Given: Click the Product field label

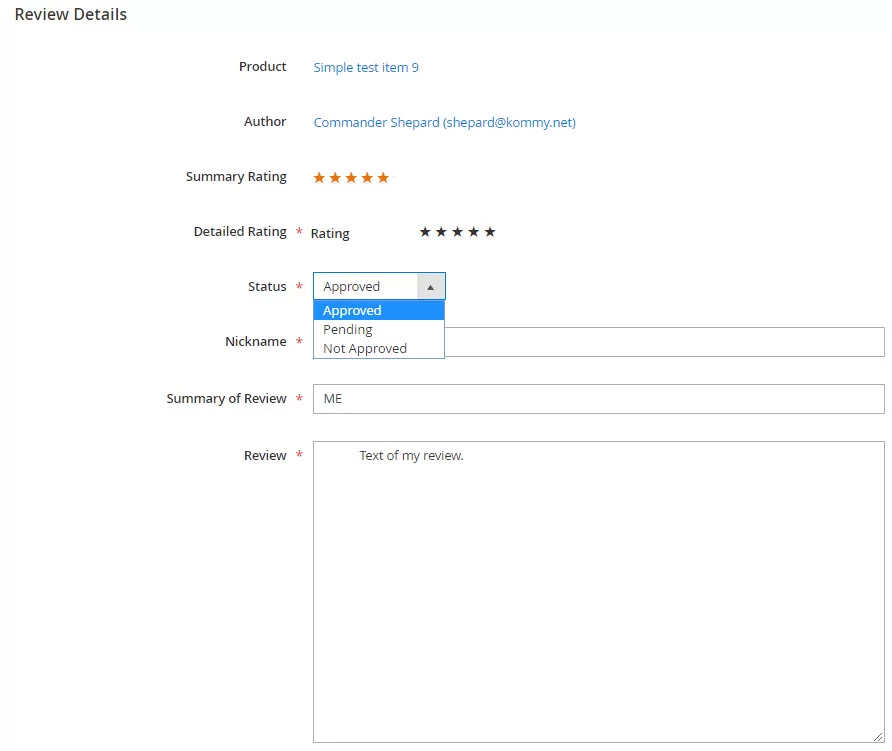Looking at the screenshot, I should pyautogui.click(x=262, y=67).
